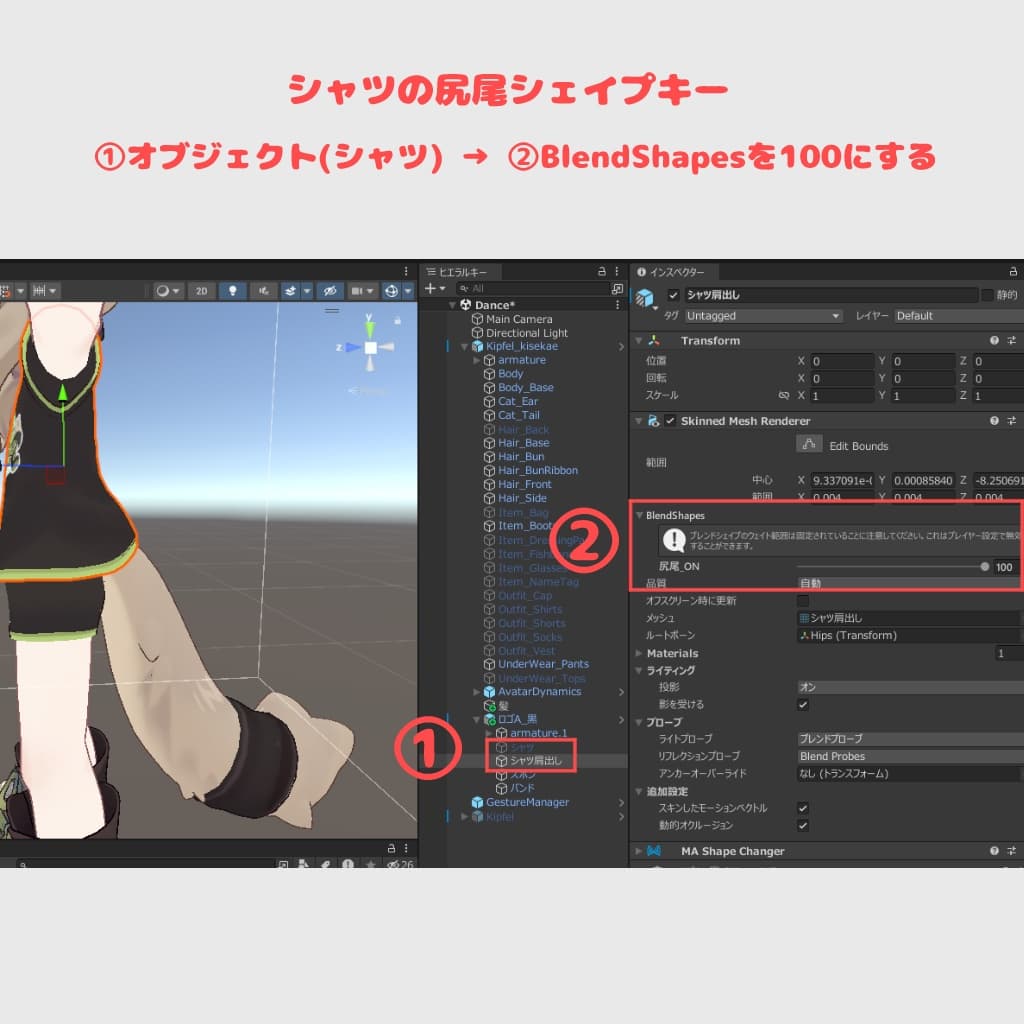Collapse the BlendShapes section
Viewport: 1024px width, 1024px height.
click(x=640, y=515)
